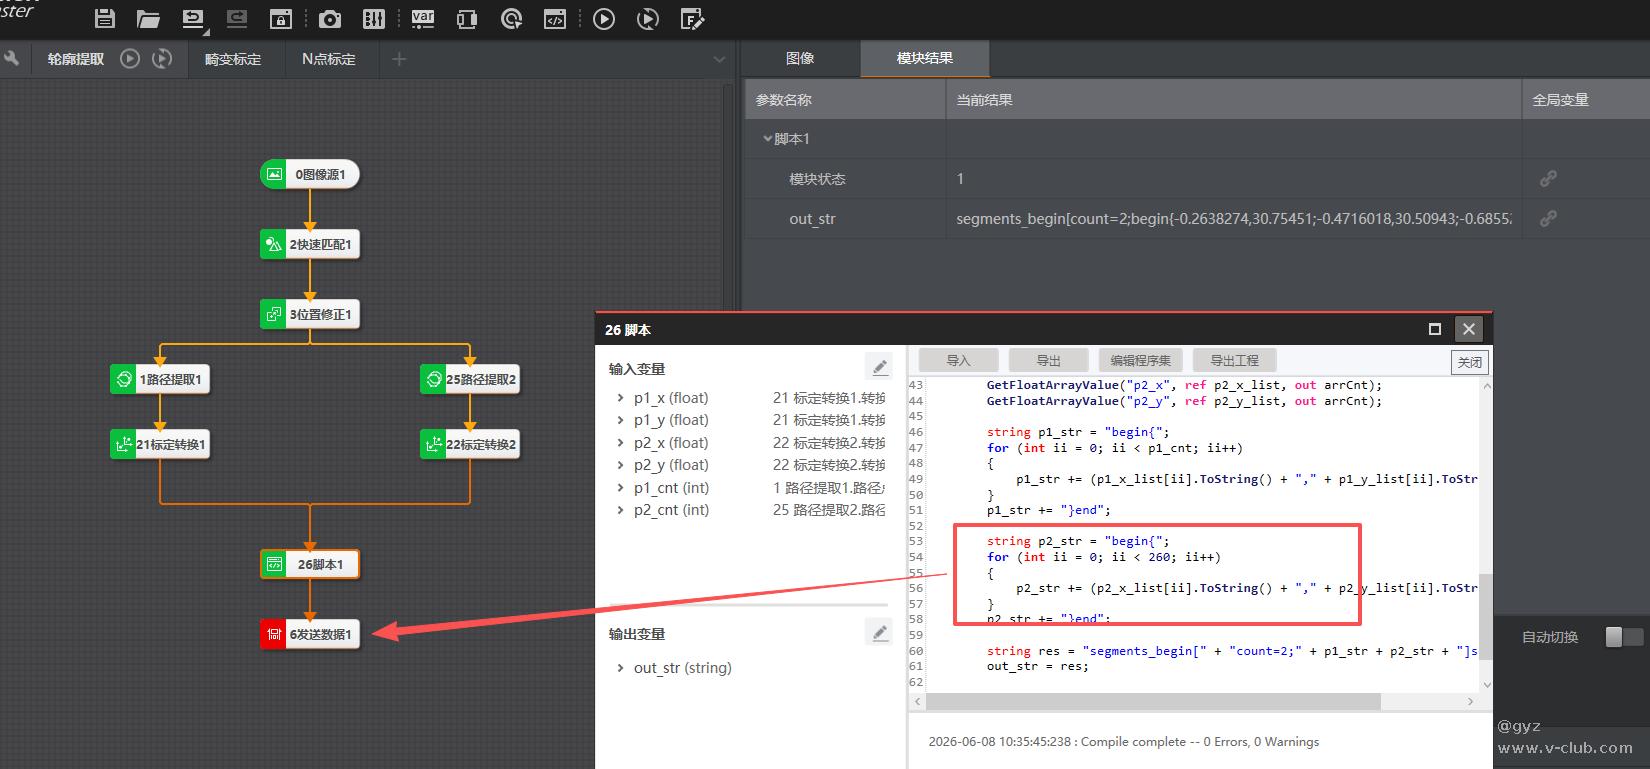Image resolution: width=1650 pixels, height=769 pixels.
Task: Expand p1_cnt (int) input variable
Action: tap(620, 488)
